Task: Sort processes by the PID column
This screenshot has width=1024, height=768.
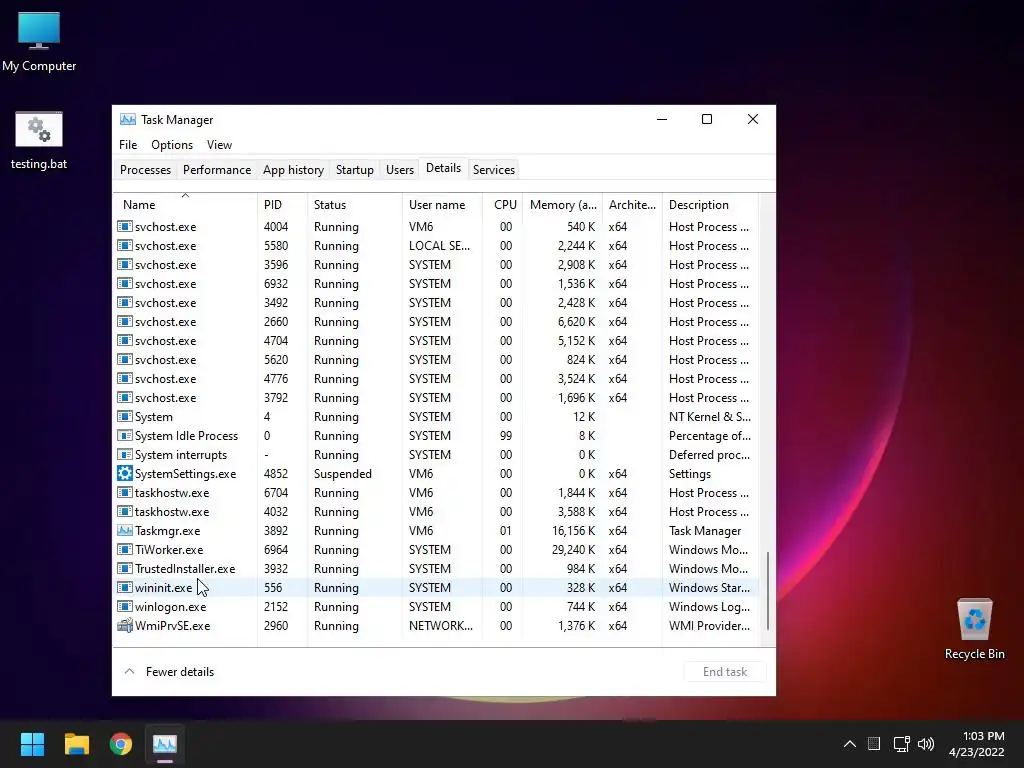Action: (x=282, y=204)
